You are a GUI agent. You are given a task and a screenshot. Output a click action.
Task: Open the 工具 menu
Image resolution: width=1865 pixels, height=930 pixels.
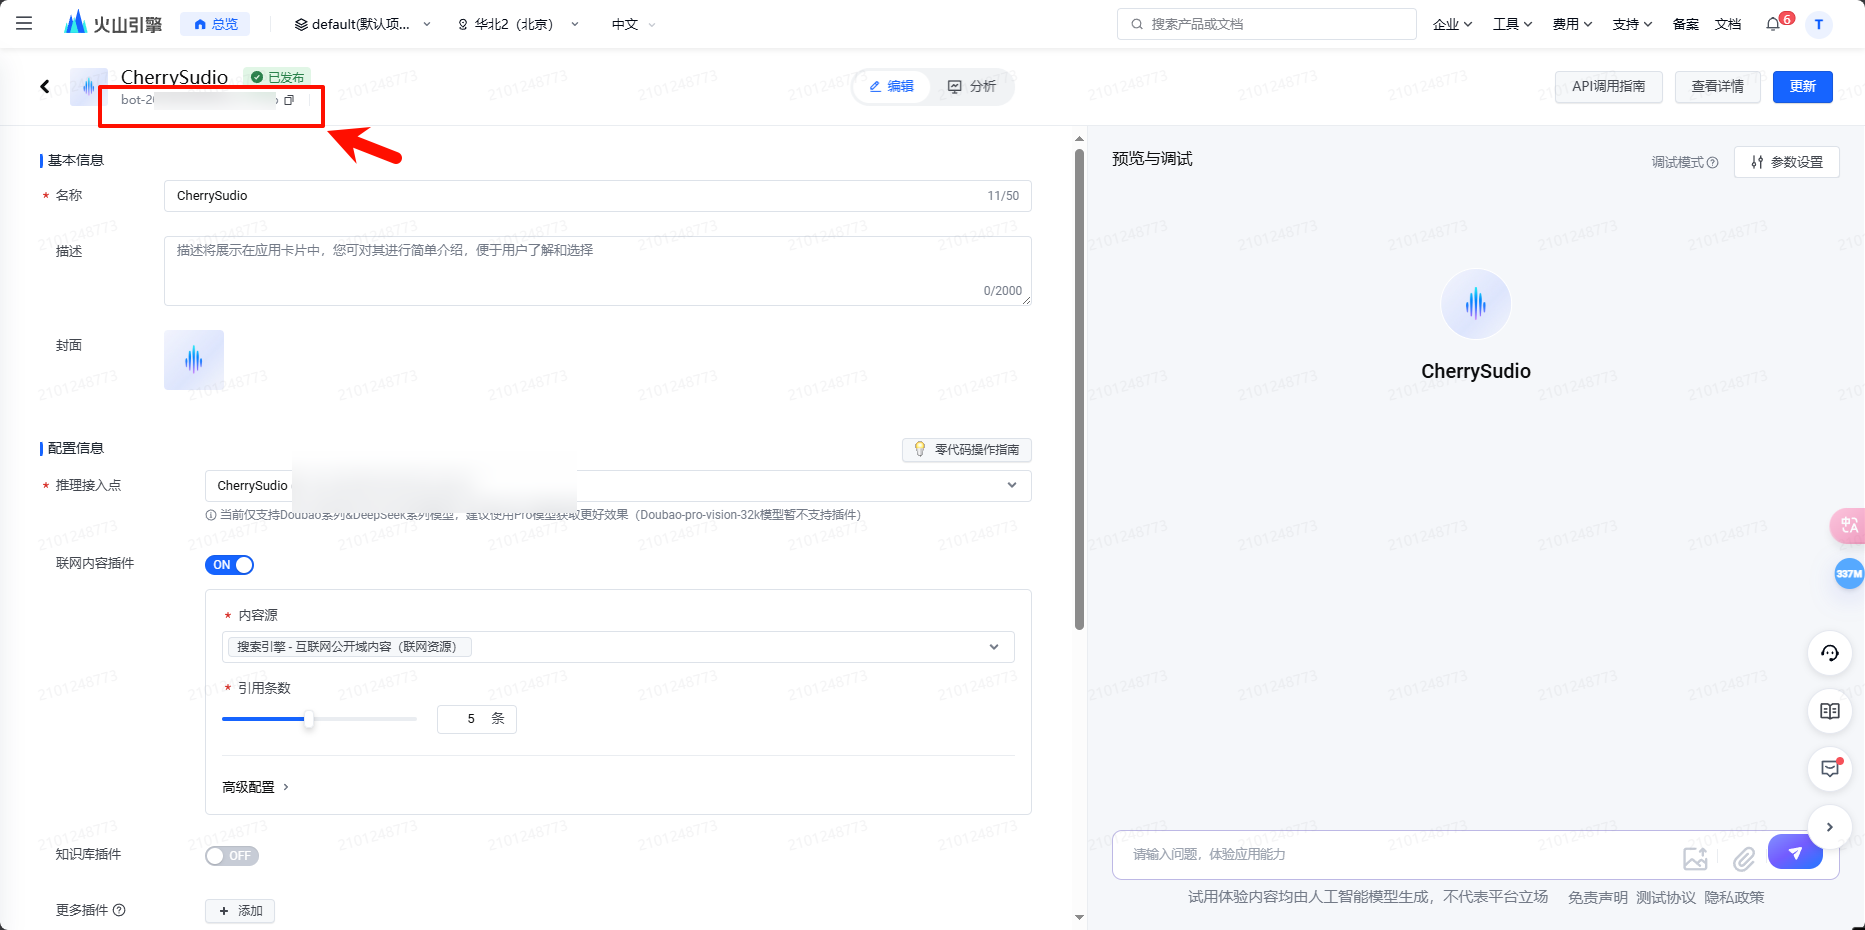pyautogui.click(x=1512, y=24)
